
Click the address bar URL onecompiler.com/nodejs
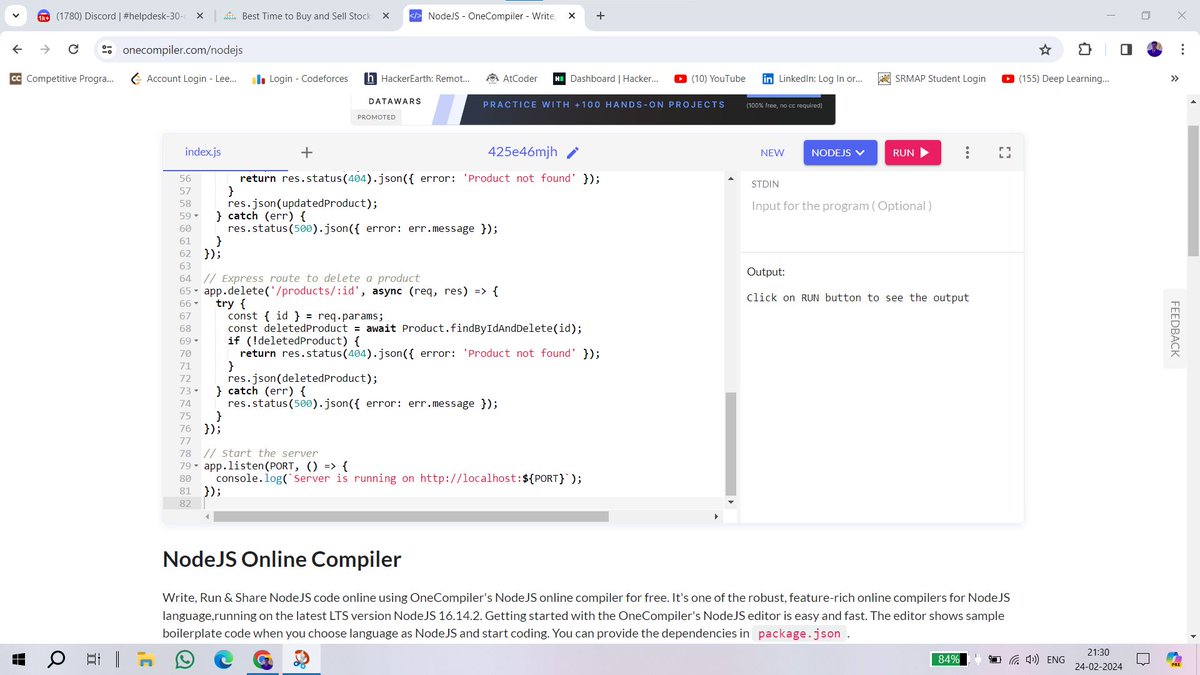point(183,49)
